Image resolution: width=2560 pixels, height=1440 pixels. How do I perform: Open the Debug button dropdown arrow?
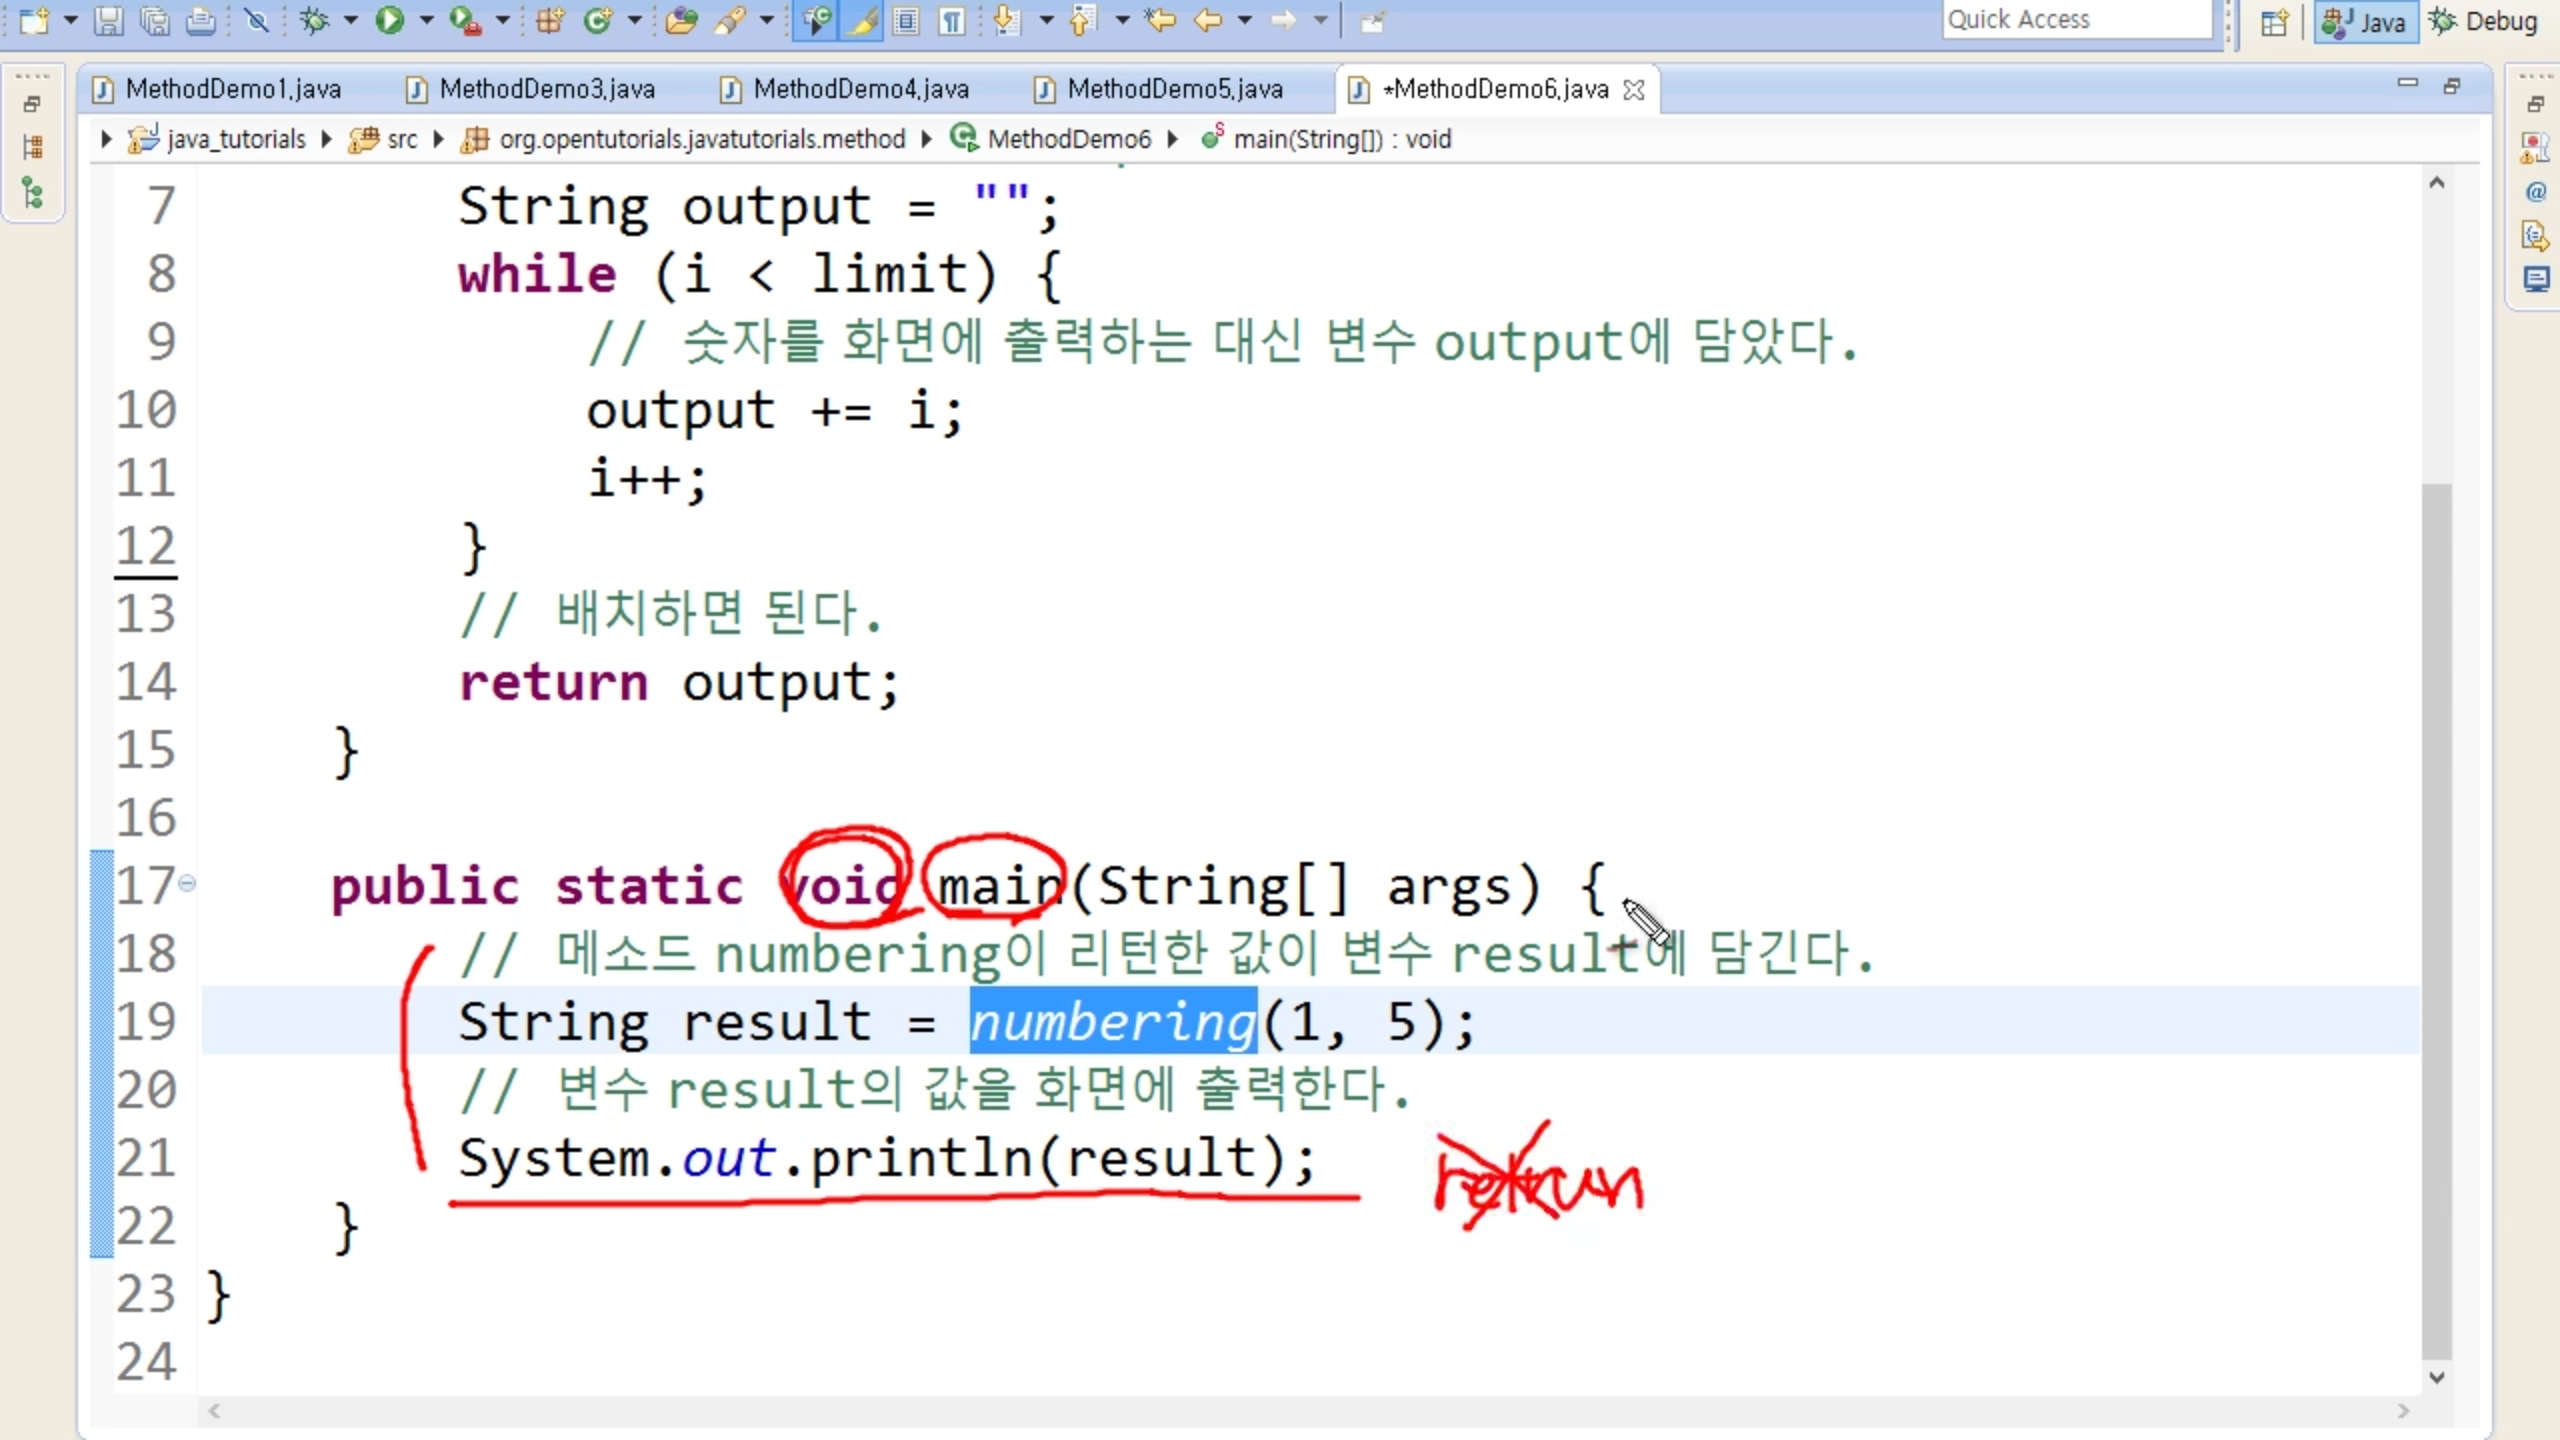tap(350, 20)
